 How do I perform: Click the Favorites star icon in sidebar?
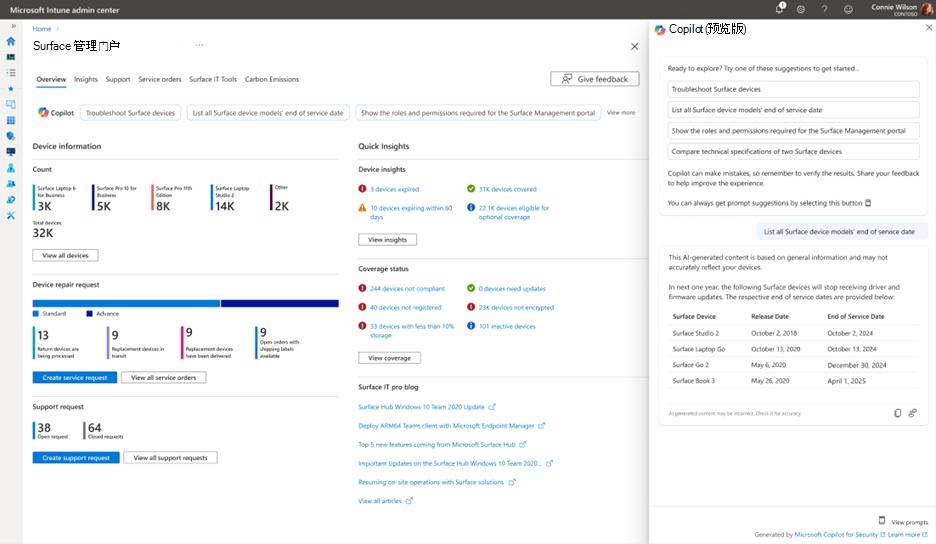[x=11, y=88]
